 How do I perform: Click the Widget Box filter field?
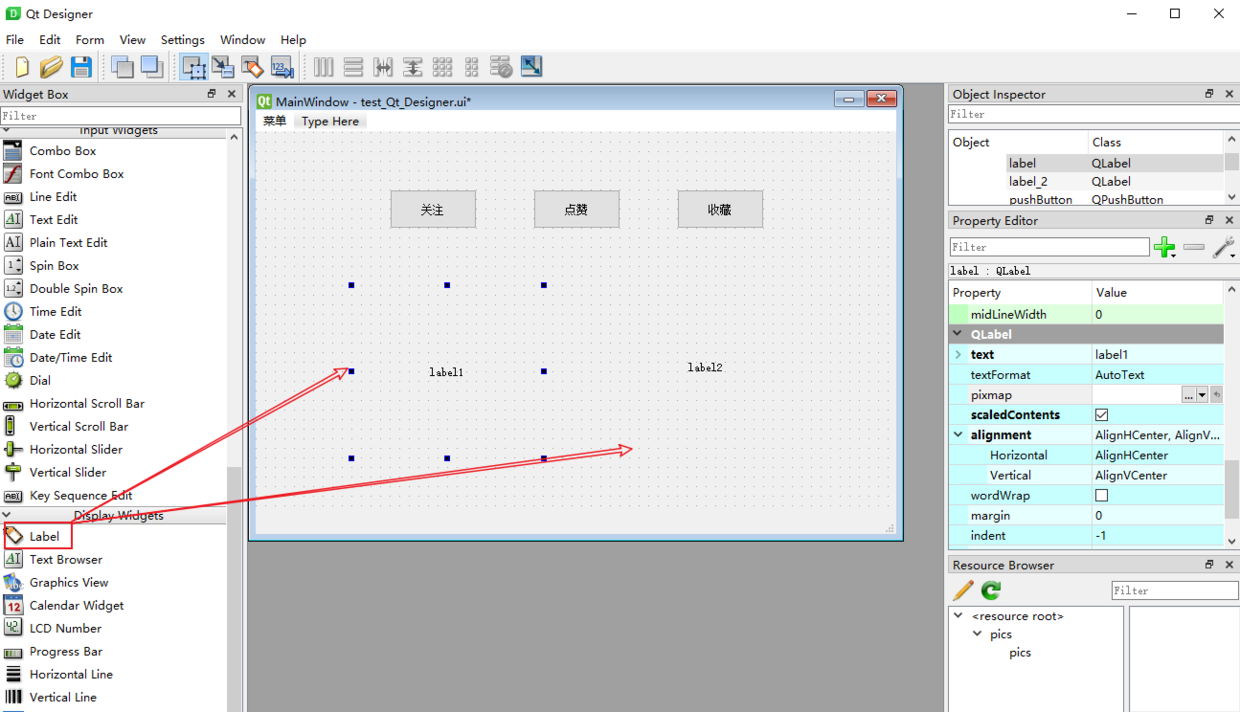120,116
